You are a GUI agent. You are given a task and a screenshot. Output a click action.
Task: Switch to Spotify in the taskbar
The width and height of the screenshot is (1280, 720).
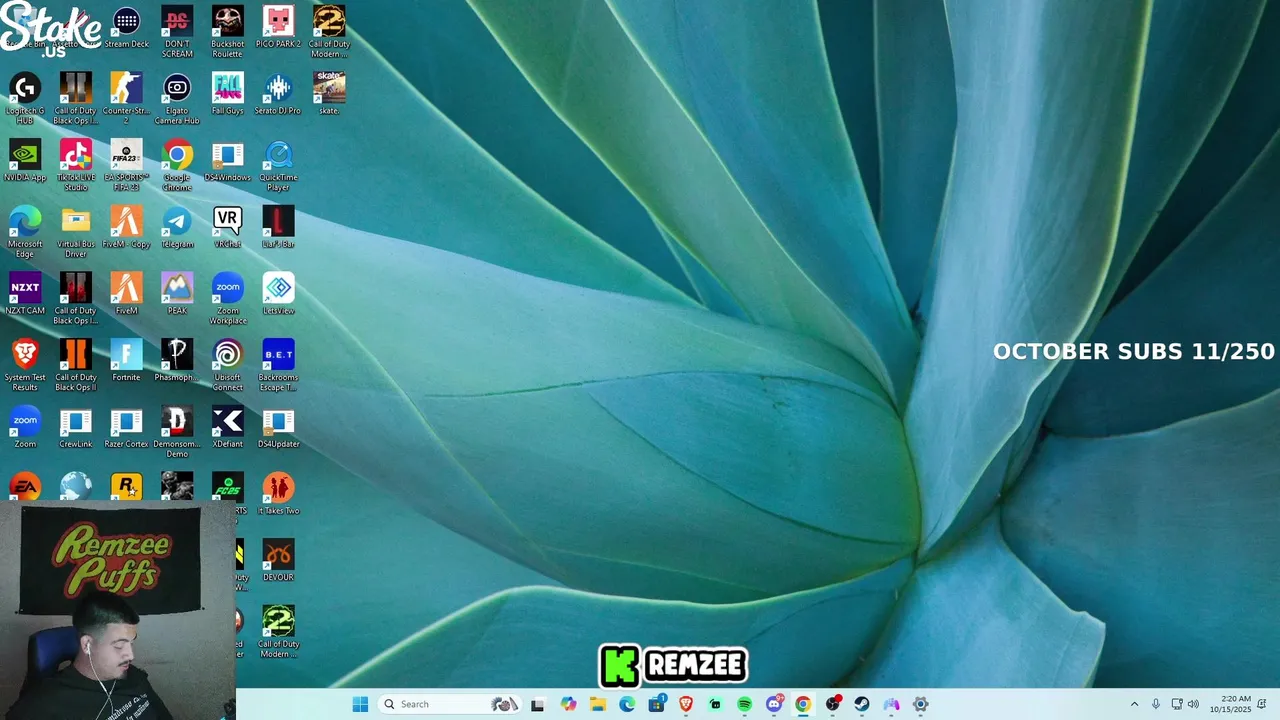(744, 704)
